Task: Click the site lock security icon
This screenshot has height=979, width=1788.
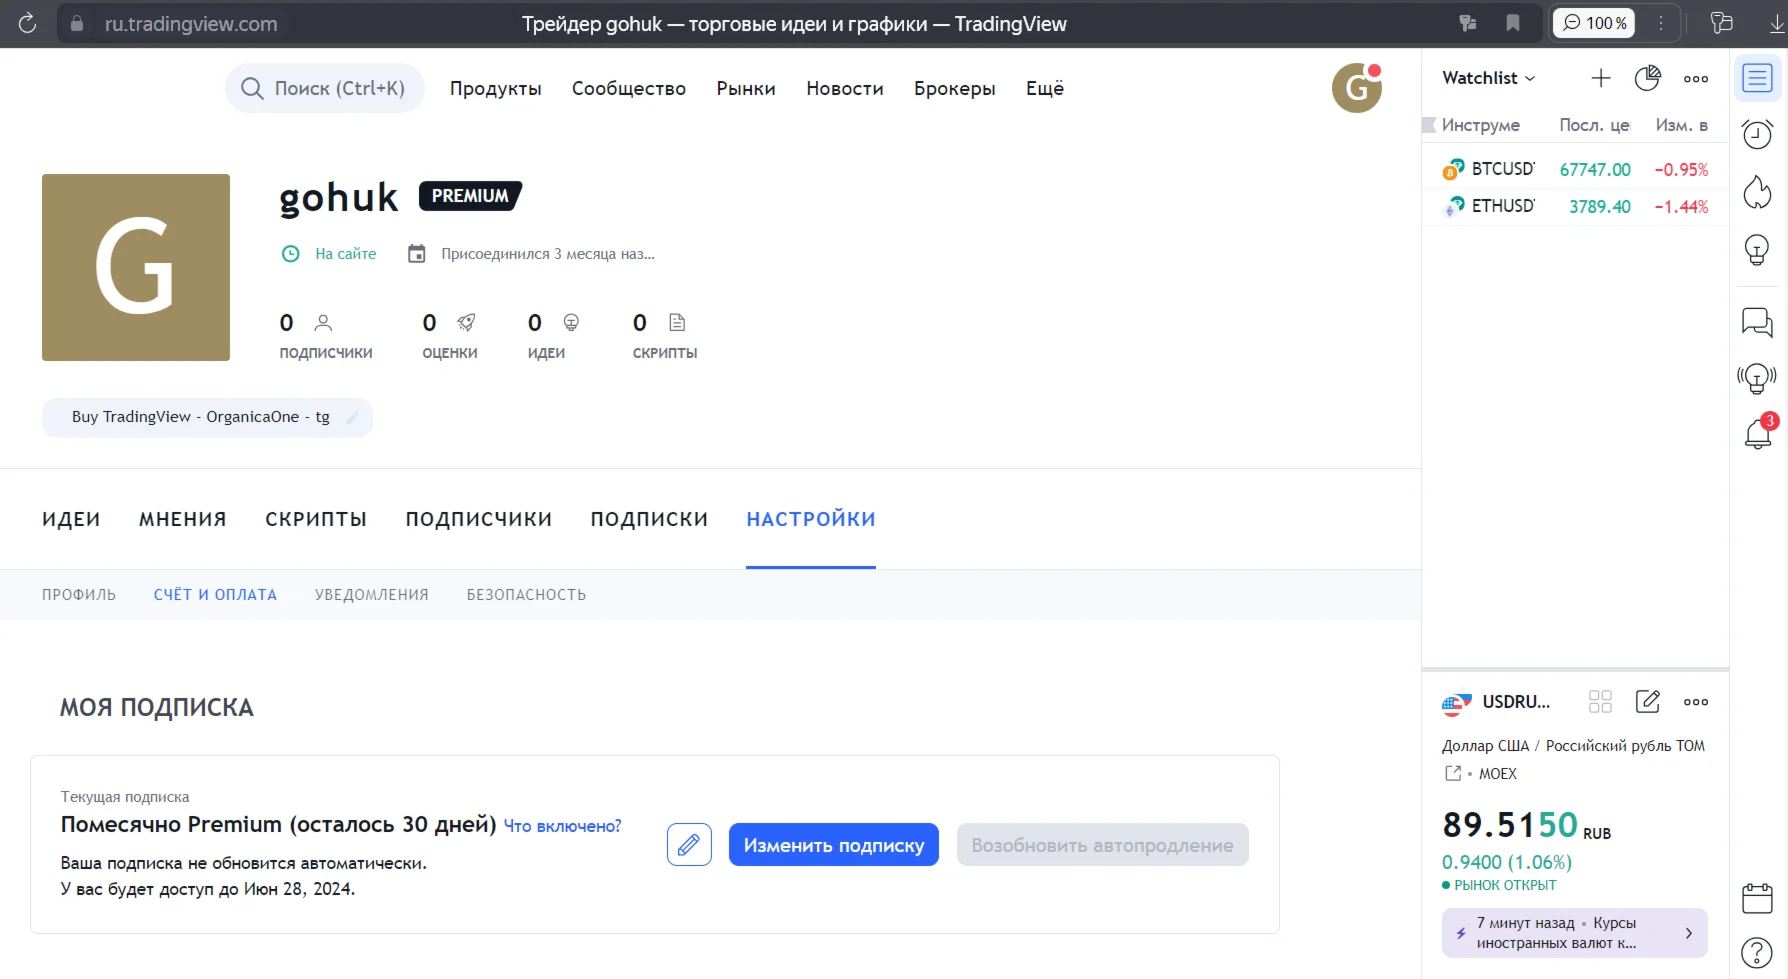Action: 77,23
